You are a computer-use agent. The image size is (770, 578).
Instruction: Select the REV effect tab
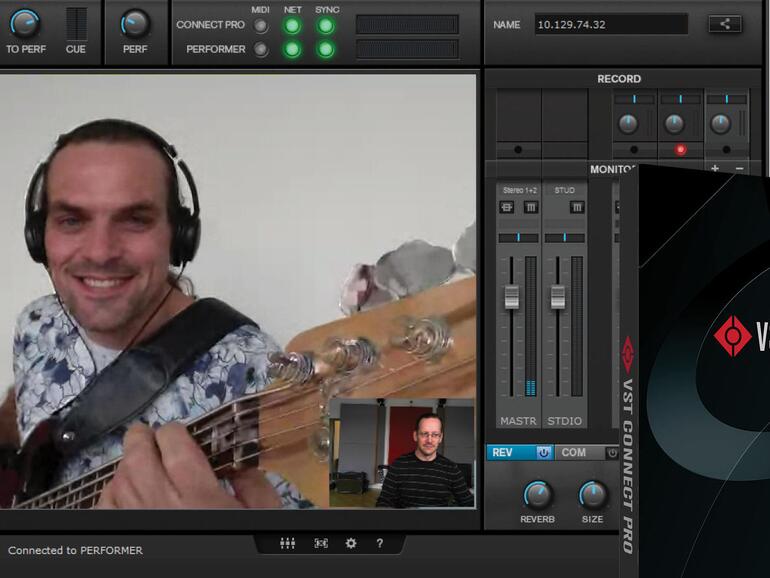click(508, 453)
